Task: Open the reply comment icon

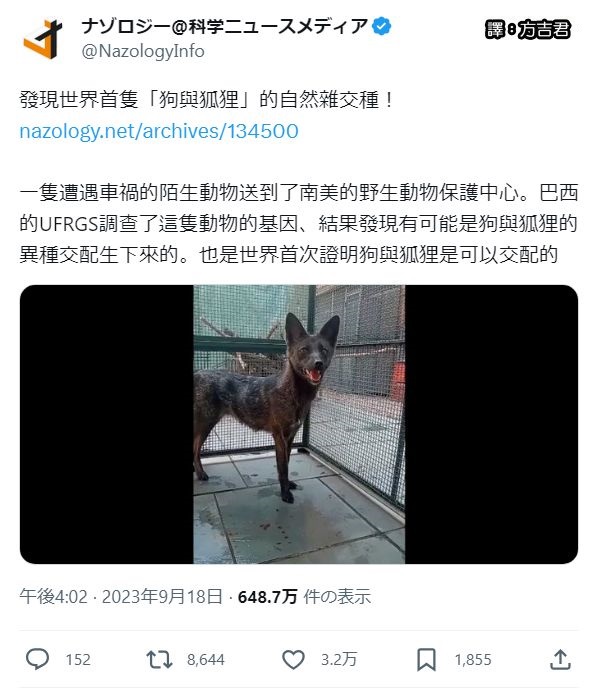Action: [x=38, y=659]
